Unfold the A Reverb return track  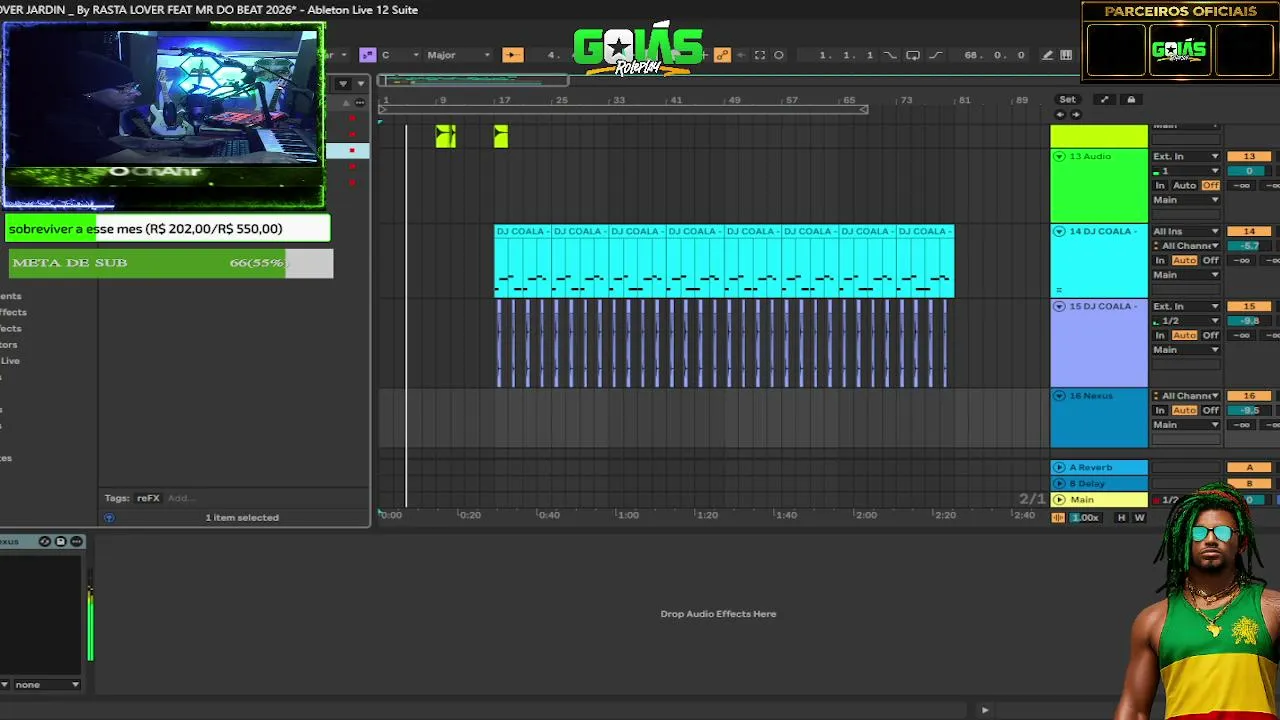click(x=1059, y=467)
